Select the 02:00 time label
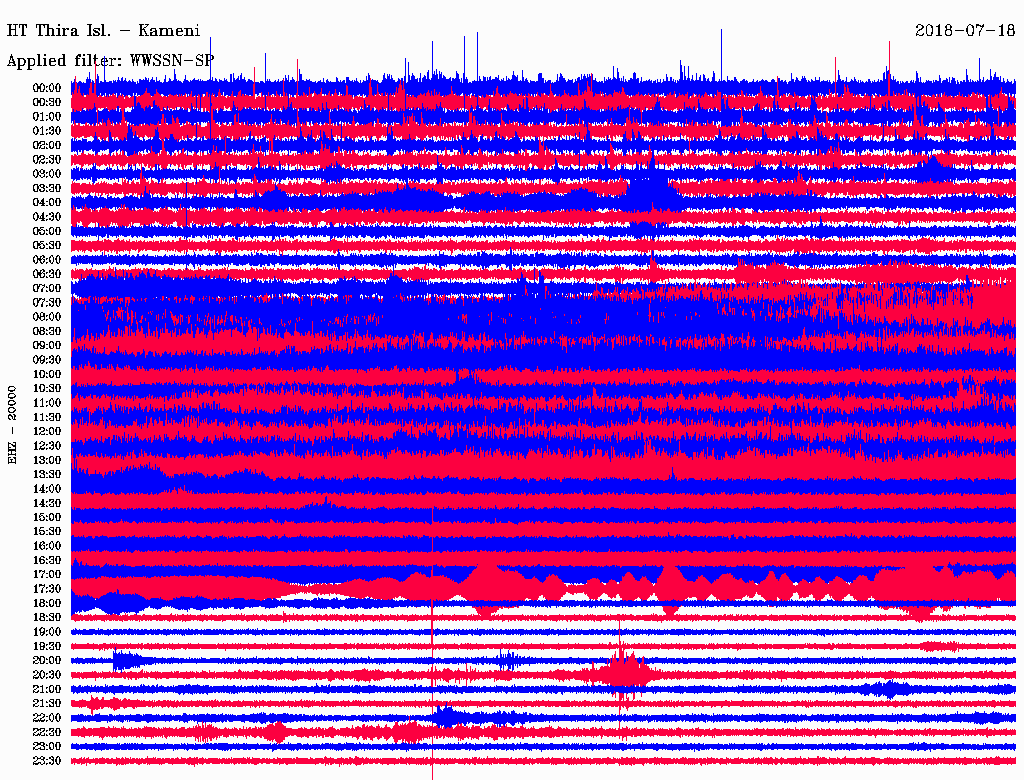The width and height of the screenshot is (1024, 780). (x=47, y=145)
